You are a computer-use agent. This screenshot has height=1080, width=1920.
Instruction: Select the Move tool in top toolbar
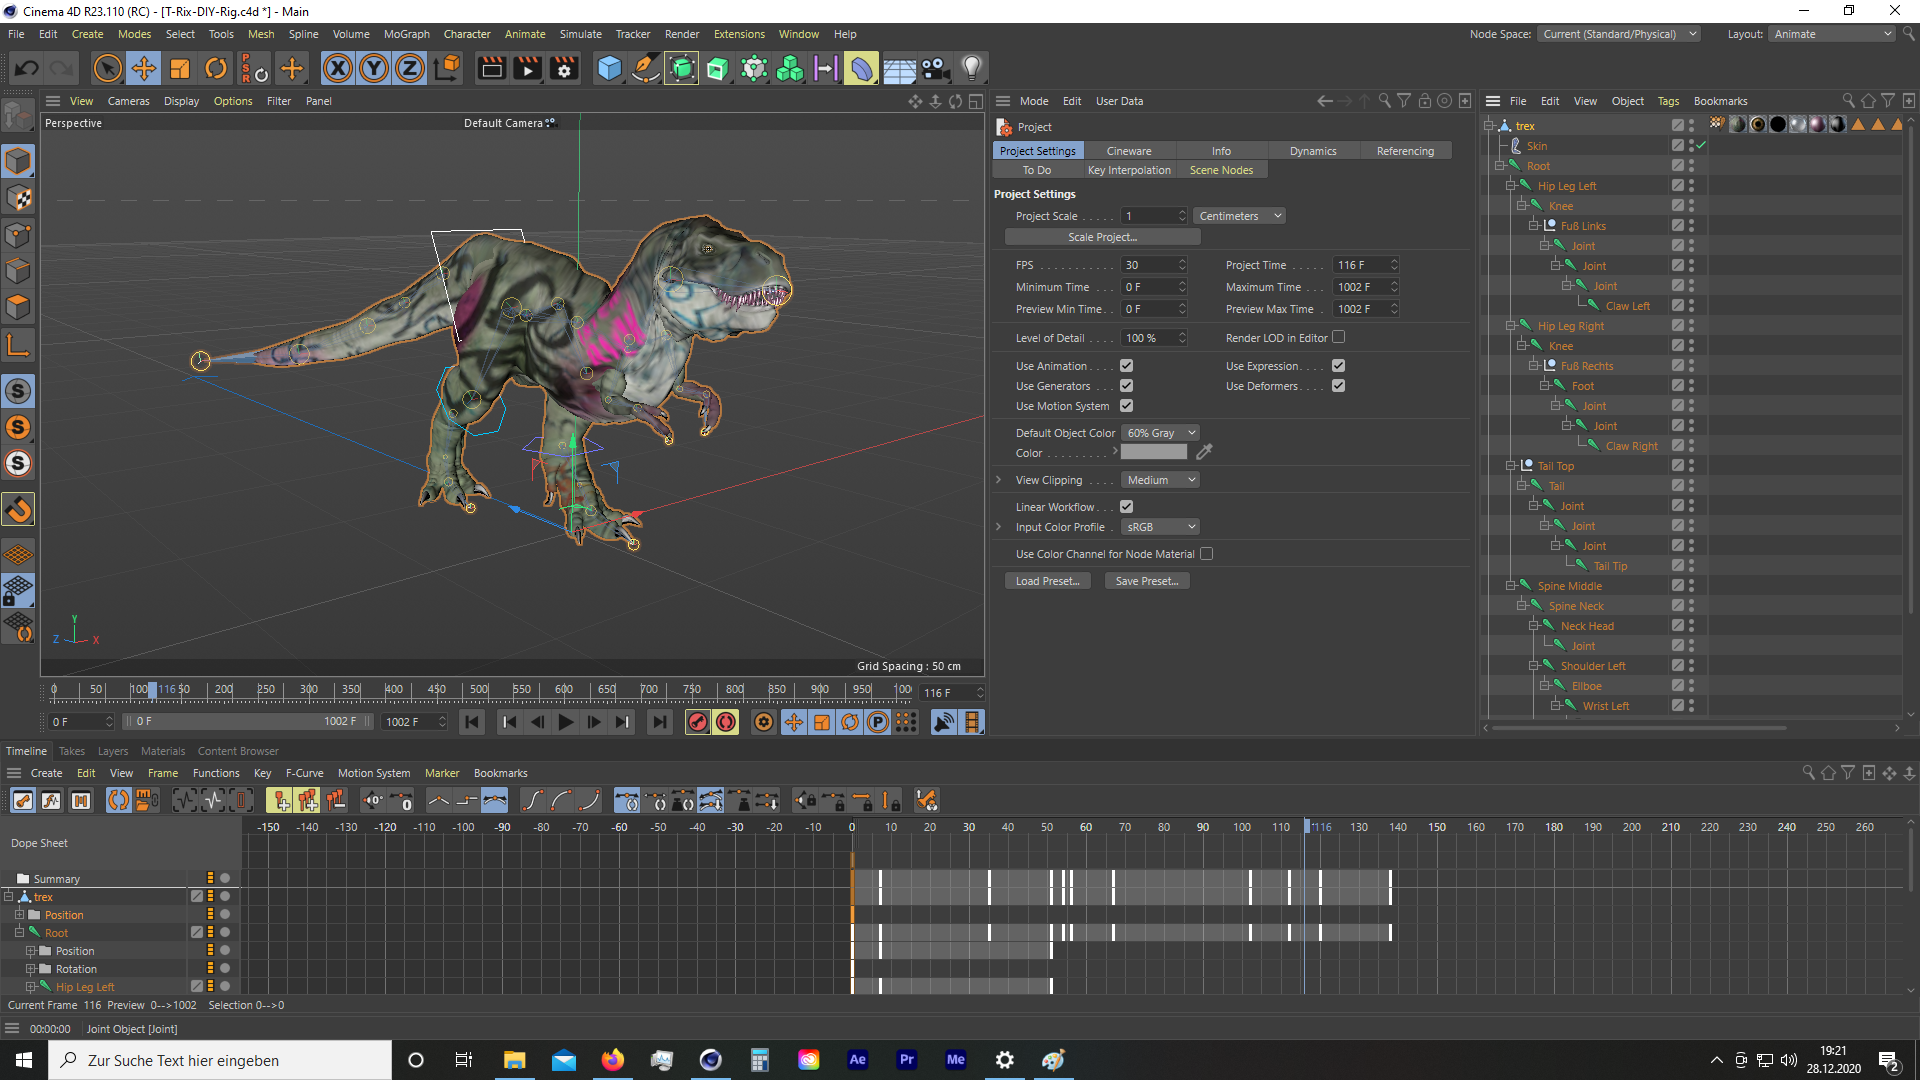coord(144,69)
